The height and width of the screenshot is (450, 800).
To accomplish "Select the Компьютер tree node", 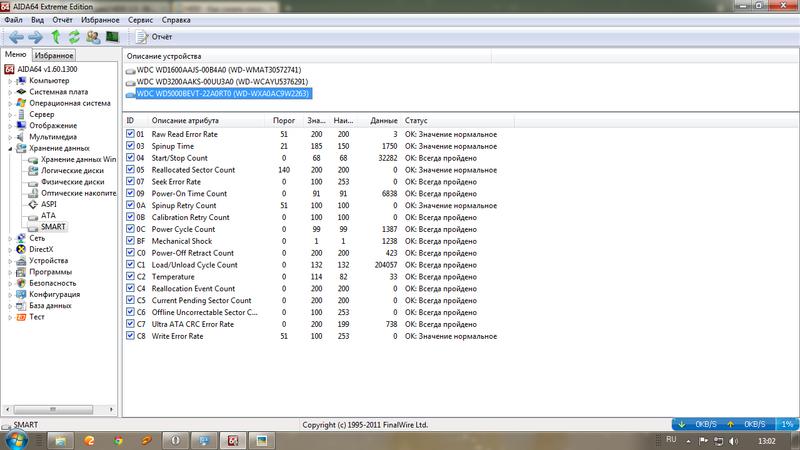I will (x=49, y=81).
